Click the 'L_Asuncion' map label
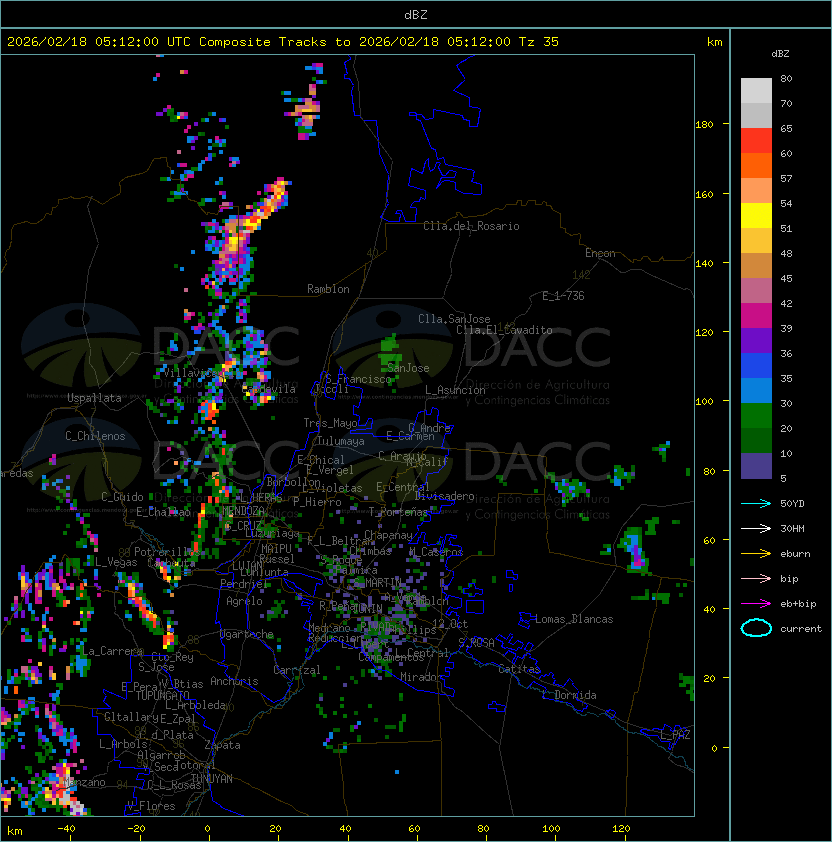The height and width of the screenshot is (842, 832). coord(455,390)
